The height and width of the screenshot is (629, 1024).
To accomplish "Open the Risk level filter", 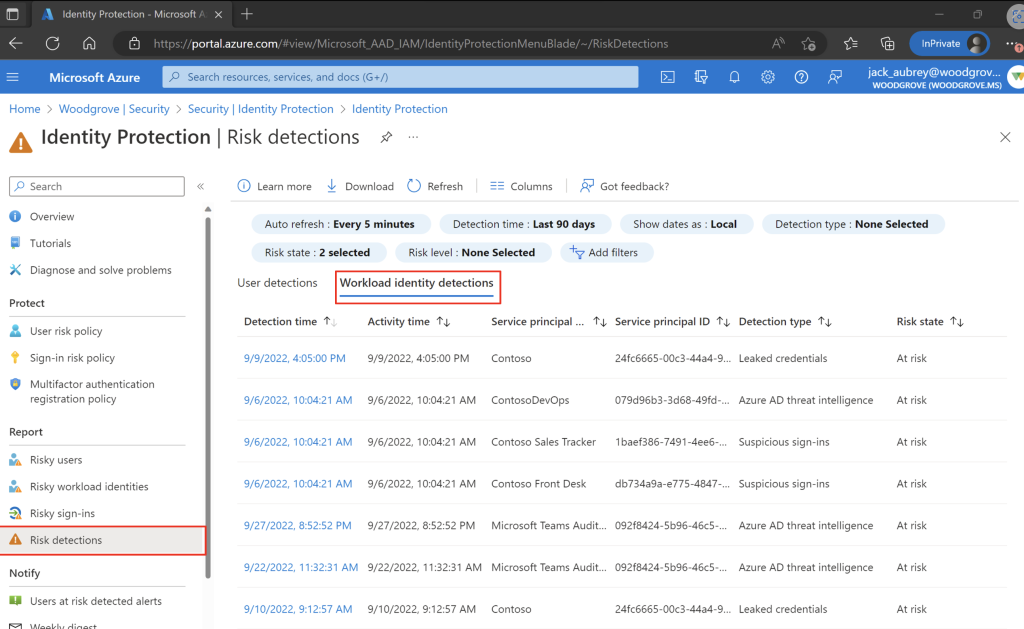I will click(x=472, y=252).
